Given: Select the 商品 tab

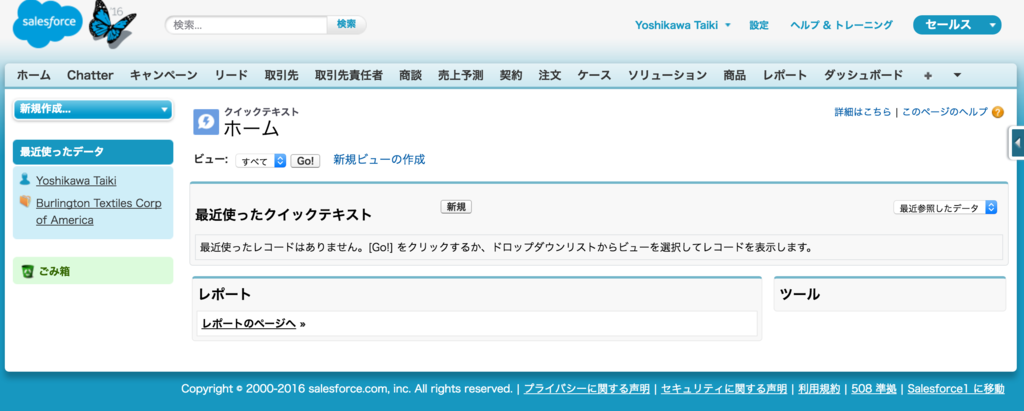Looking at the screenshot, I should 735,75.
